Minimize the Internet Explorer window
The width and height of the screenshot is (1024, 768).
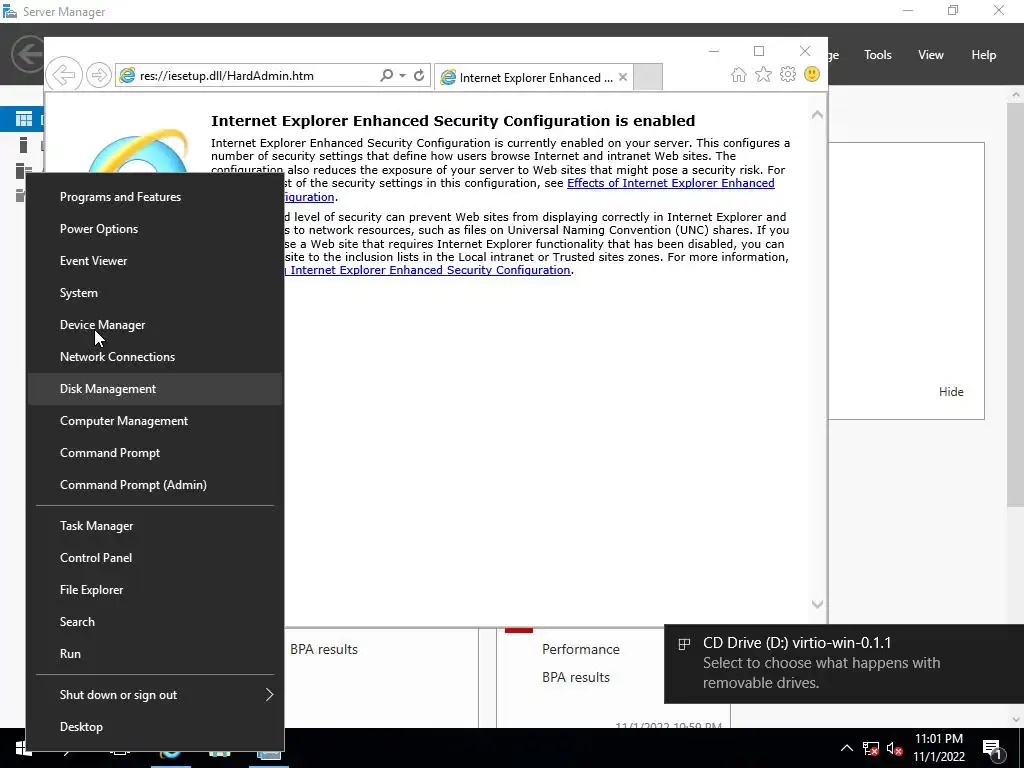click(714, 51)
